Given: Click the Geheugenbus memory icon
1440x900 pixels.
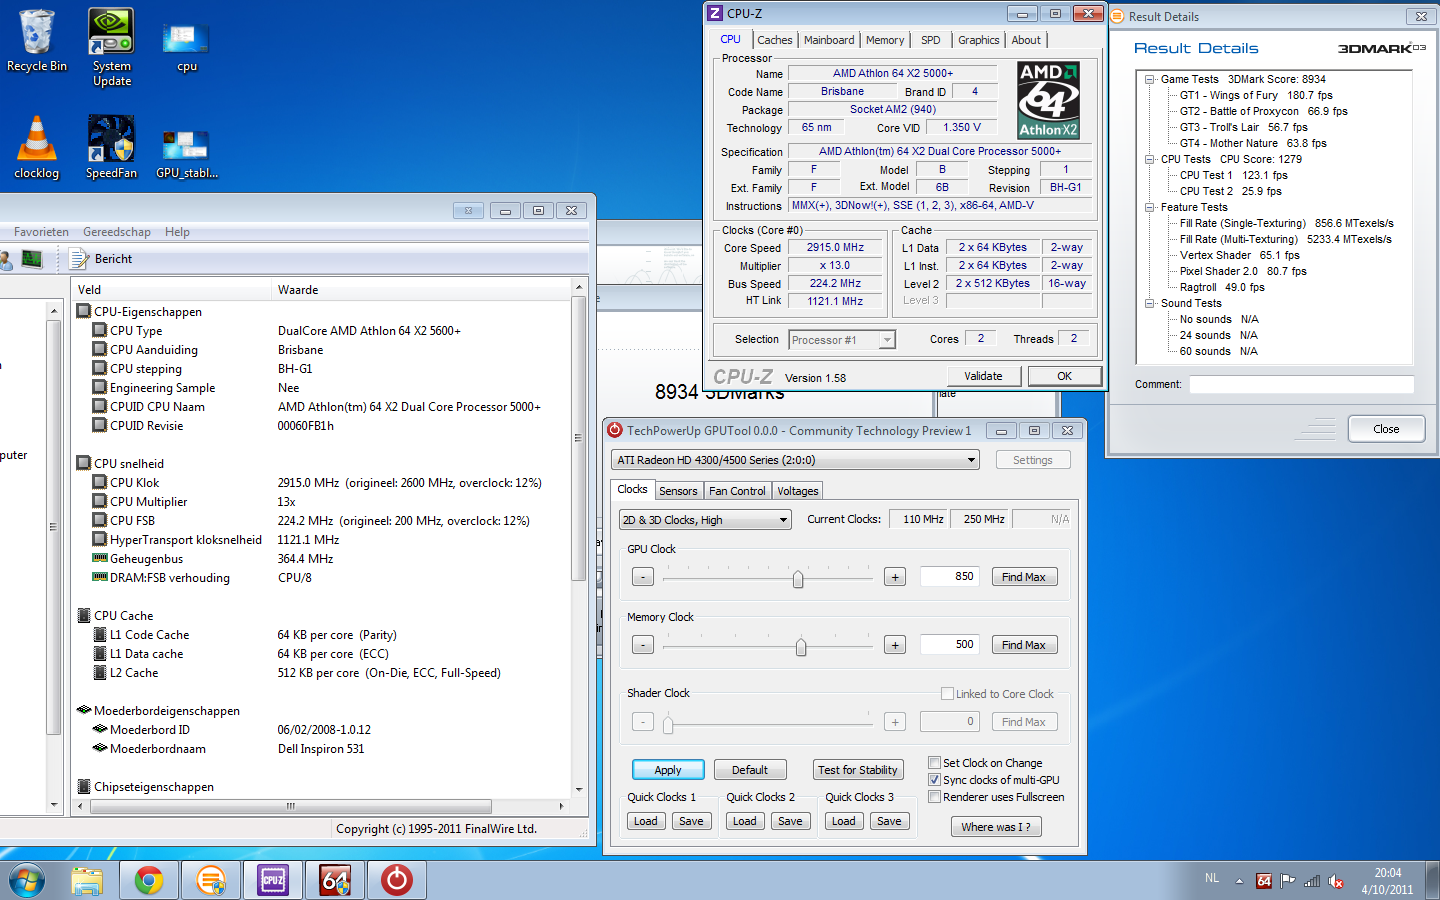Looking at the screenshot, I should coord(100,558).
